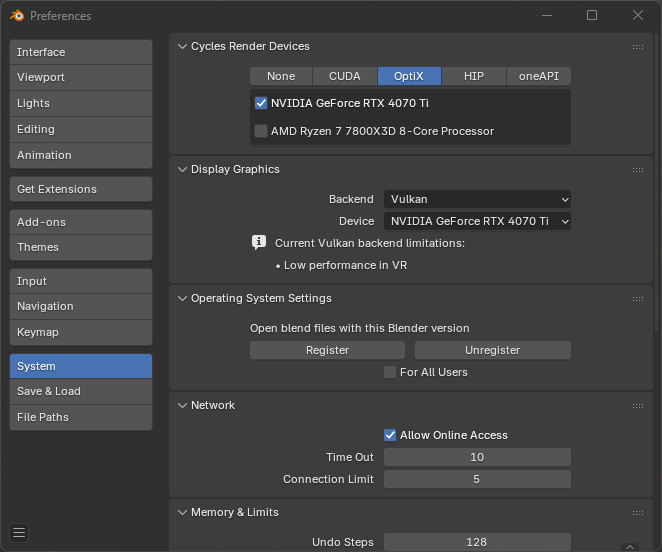662x552 pixels.
Task: Collapse the Cycles Render Devices panel
Action: [182, 46]
